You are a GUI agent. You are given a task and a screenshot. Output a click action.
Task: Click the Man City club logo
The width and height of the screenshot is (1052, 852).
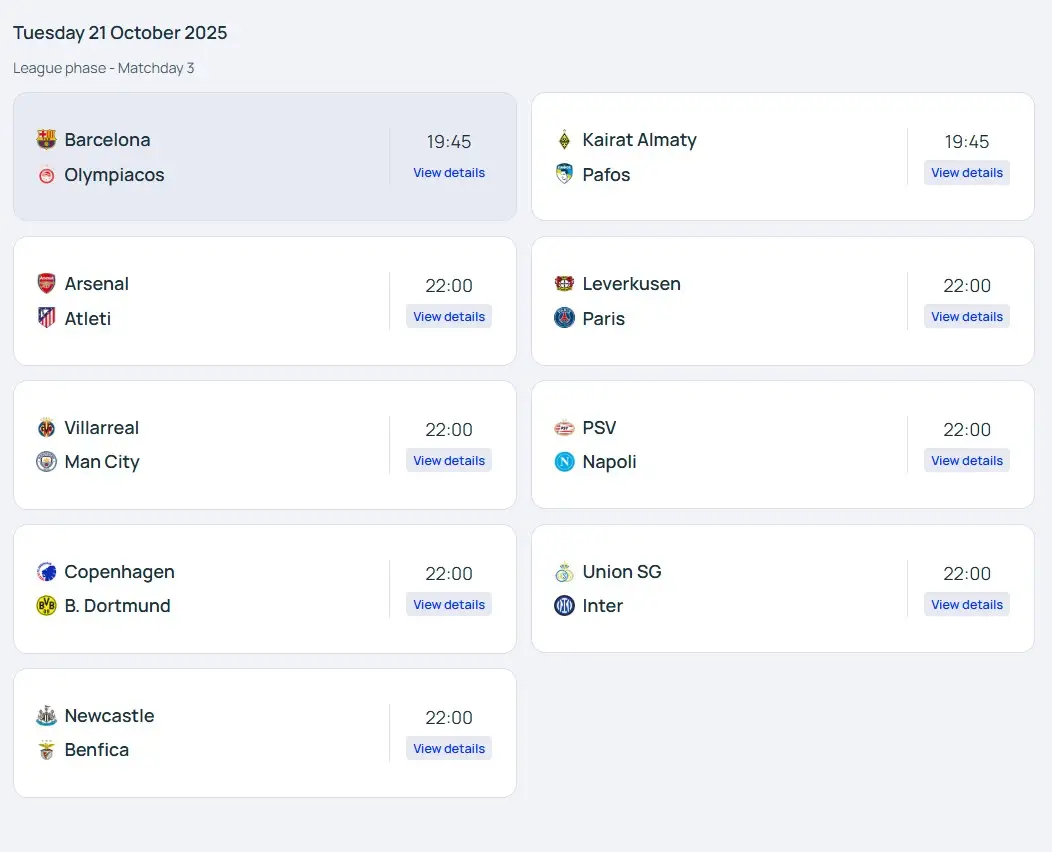point(46,462)
